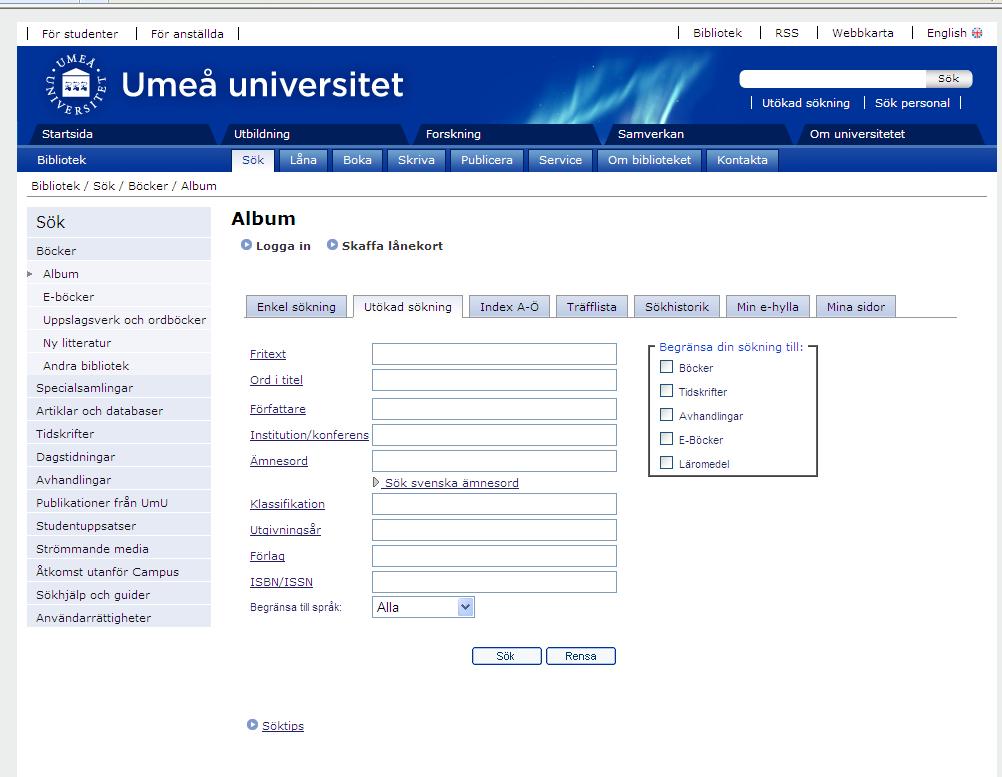Select the Service library tab
The width and height of the screenshot is (1002, 777).
click(560, 160)
